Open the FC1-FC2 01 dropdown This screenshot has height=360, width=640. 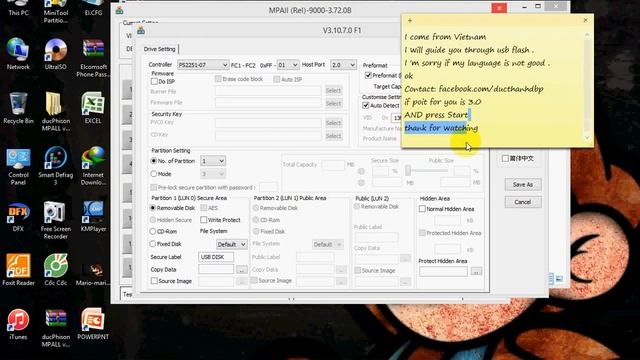click(288, 65)
